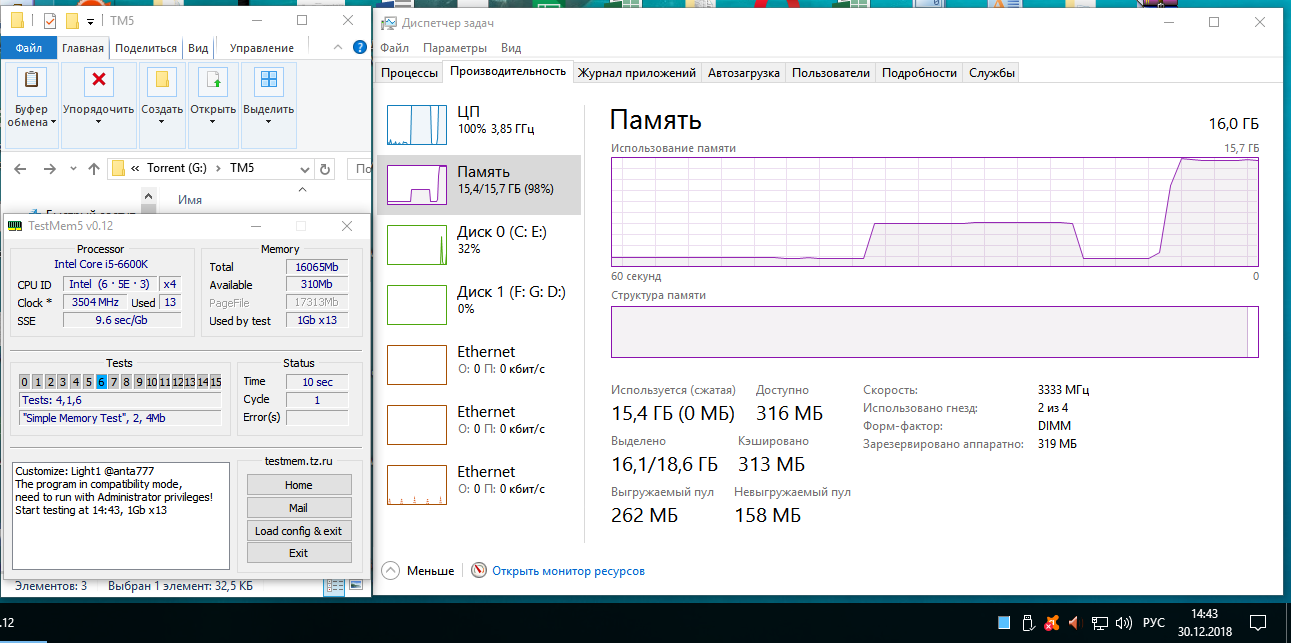Switch to Подробности tab in Task Manager

coord(920,72)
